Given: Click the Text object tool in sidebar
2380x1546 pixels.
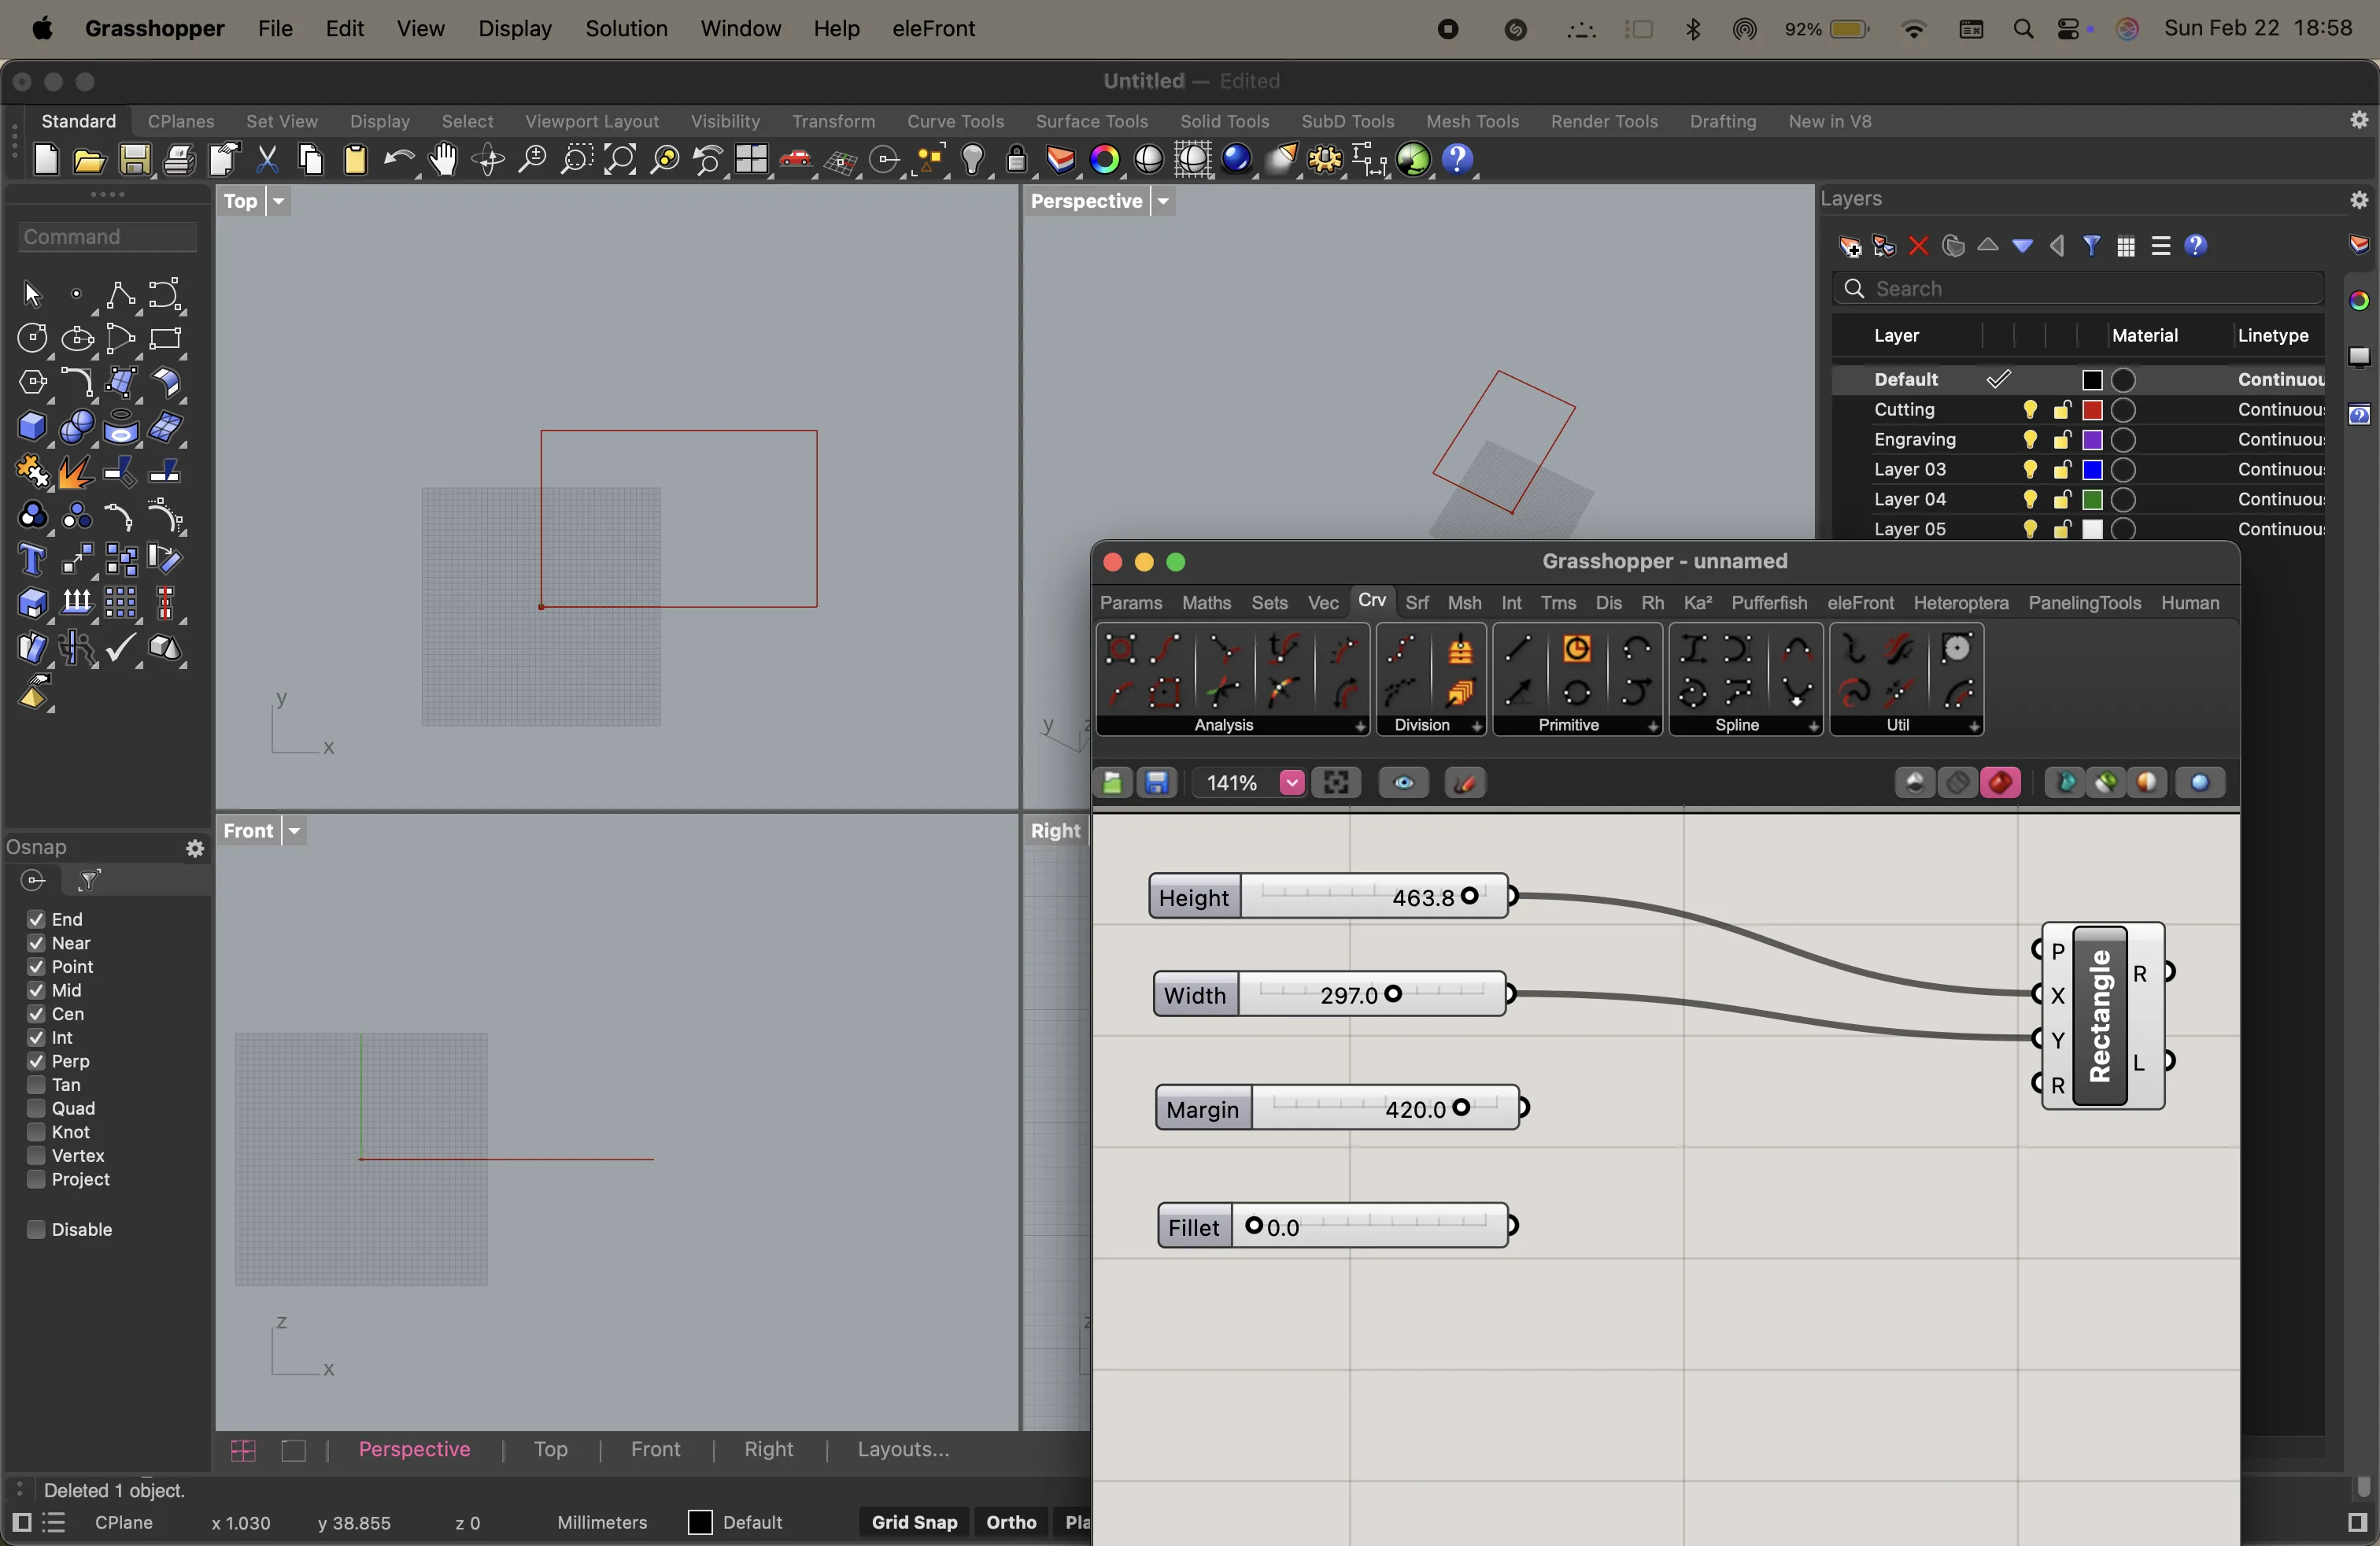Looking at the screenshot, I should click(x=32, y=560).
